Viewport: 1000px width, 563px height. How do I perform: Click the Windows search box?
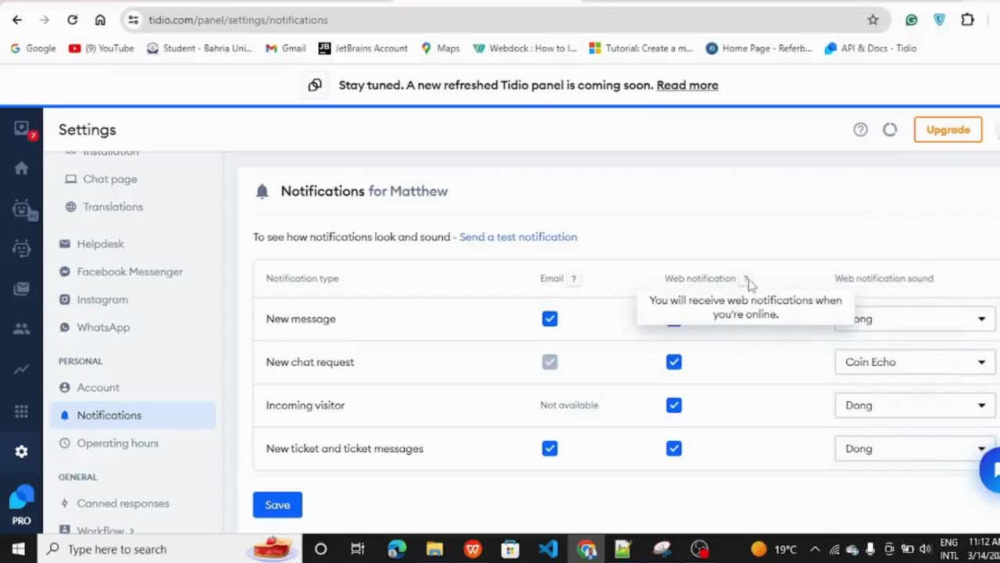click(x=170, y=549)
